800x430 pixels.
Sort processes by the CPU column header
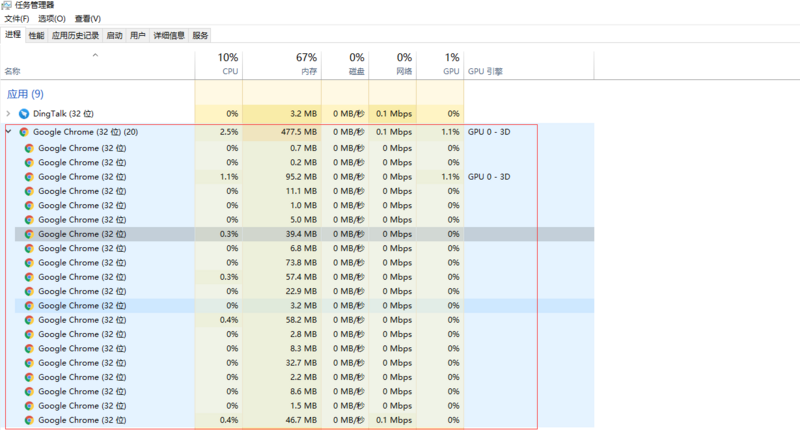[218, 65]
